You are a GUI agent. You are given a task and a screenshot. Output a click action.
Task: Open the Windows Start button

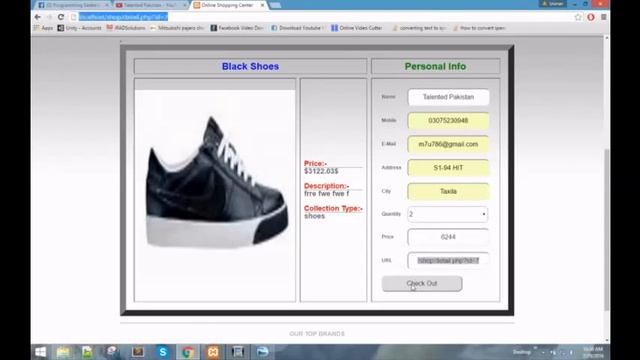tap(40, 352)
